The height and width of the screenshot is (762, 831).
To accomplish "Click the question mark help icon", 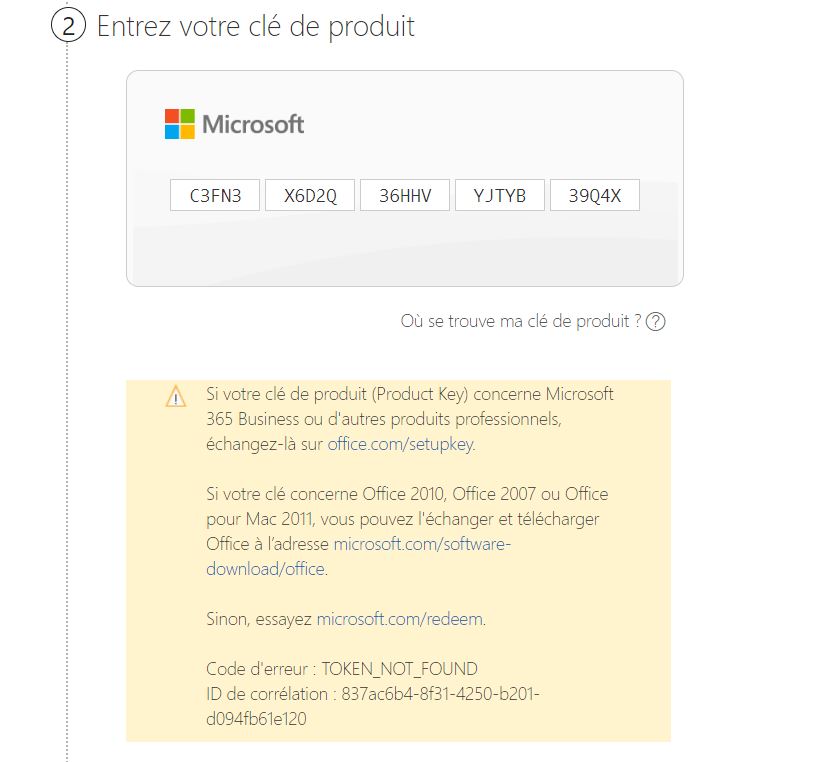I will click(x=656, y=322).
